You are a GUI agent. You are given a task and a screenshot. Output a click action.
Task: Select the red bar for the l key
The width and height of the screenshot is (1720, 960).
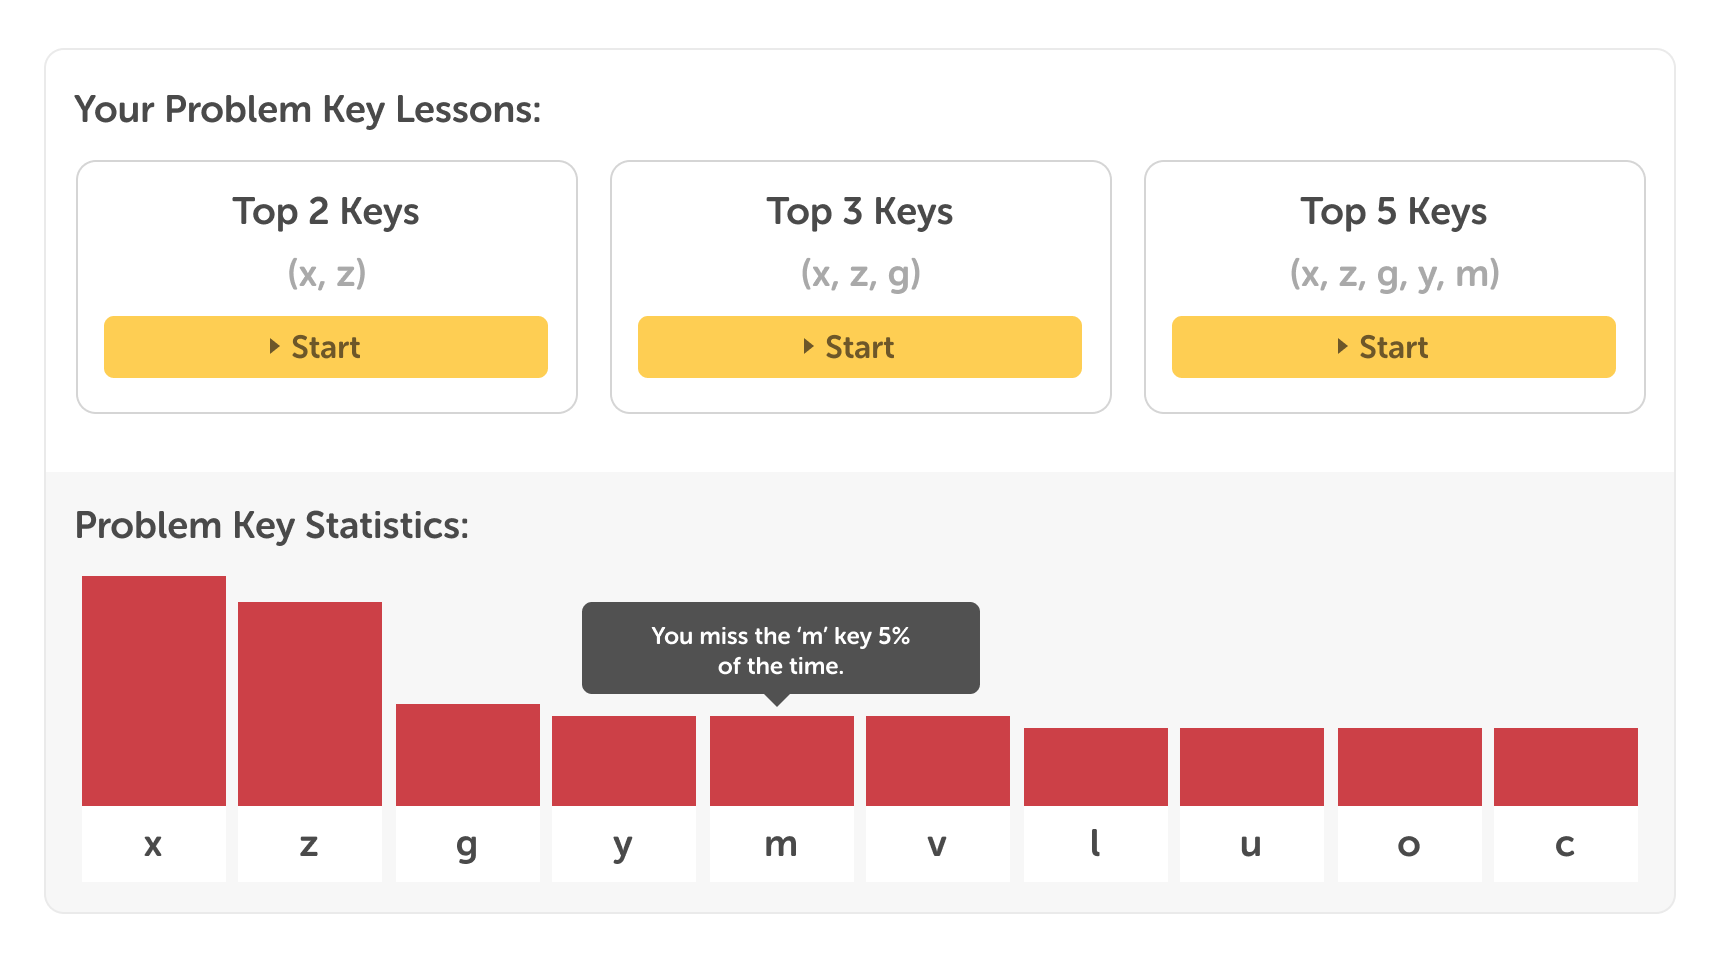pyautogui.click(x=1096, y=767)
